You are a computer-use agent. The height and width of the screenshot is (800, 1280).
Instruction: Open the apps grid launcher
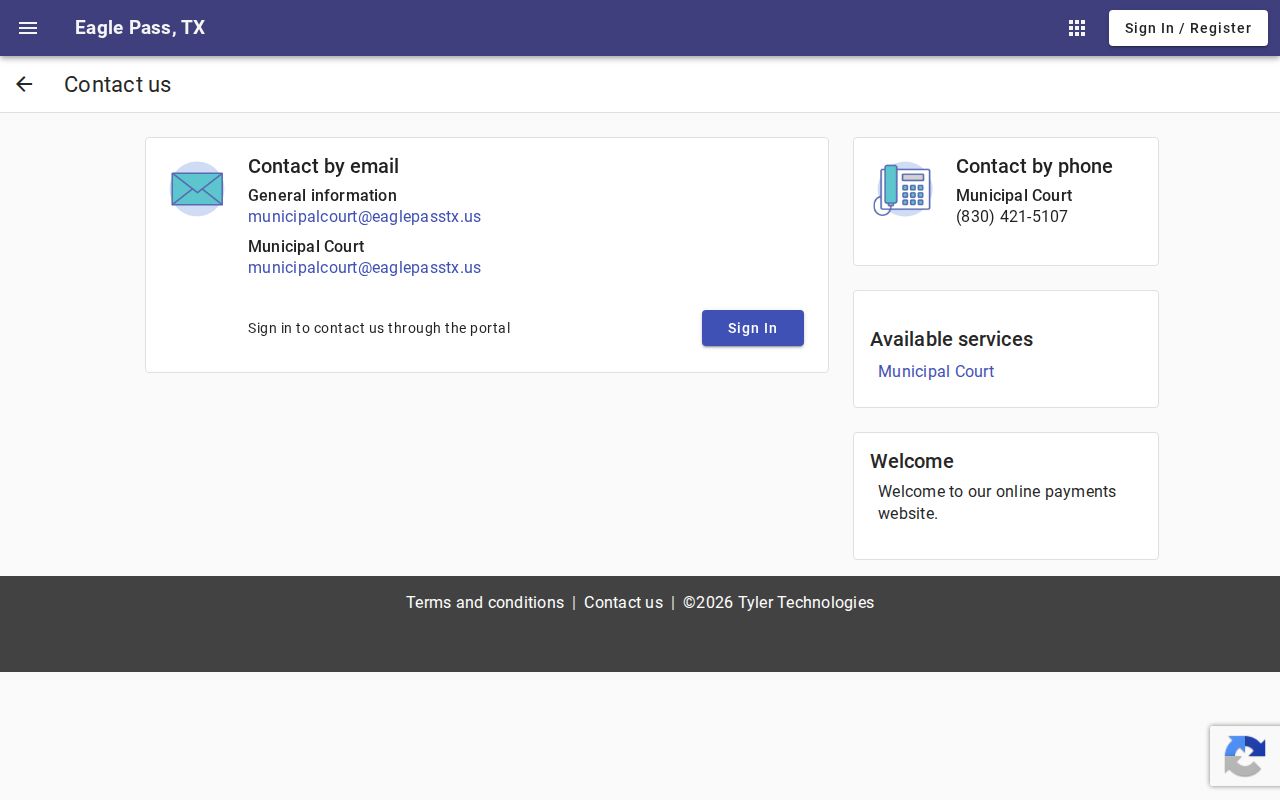tap(1077, 28)
